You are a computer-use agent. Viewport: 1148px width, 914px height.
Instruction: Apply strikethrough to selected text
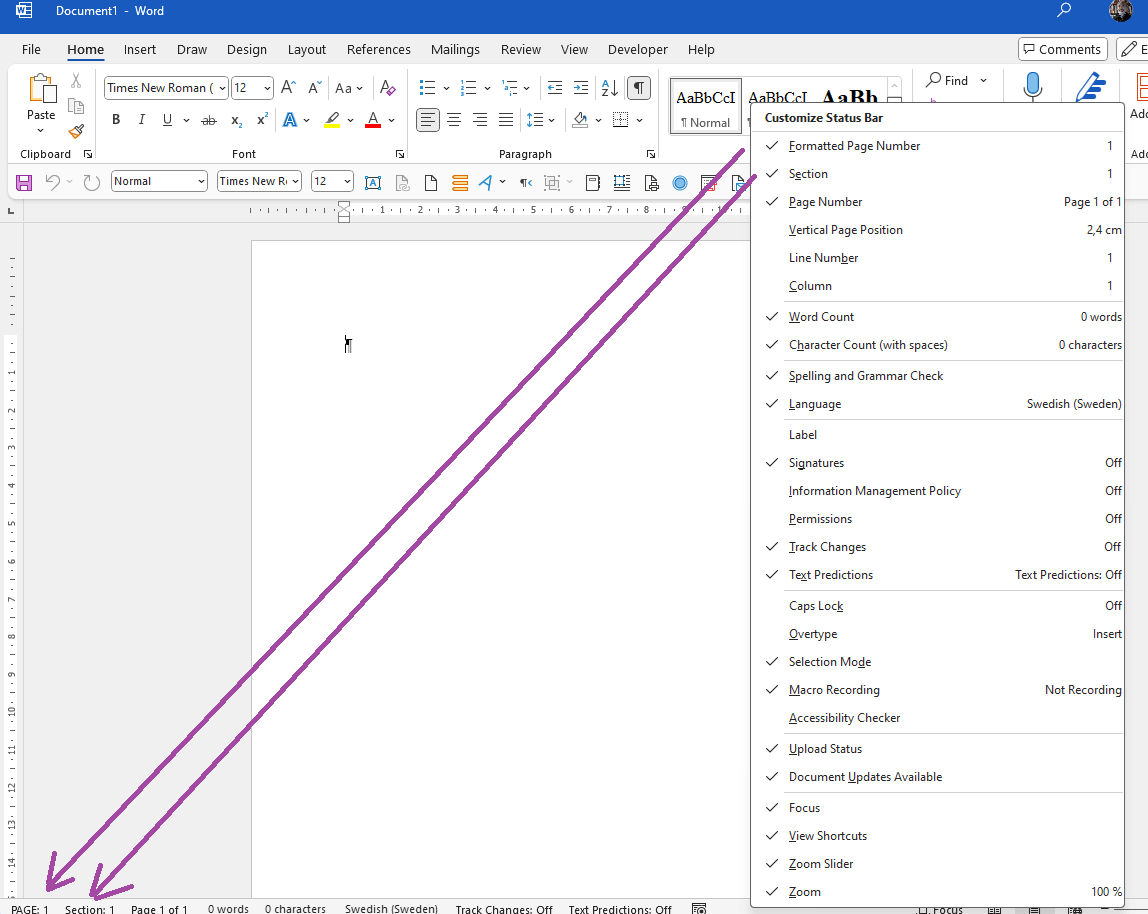tap(209, 120)
